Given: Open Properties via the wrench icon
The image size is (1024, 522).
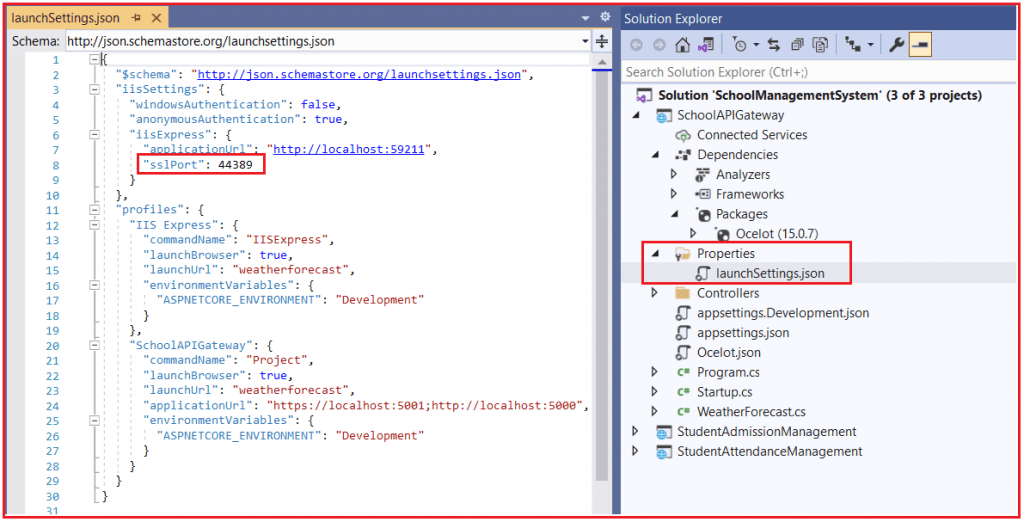Looking at the screenshot, I should click(x=896, y=45).
